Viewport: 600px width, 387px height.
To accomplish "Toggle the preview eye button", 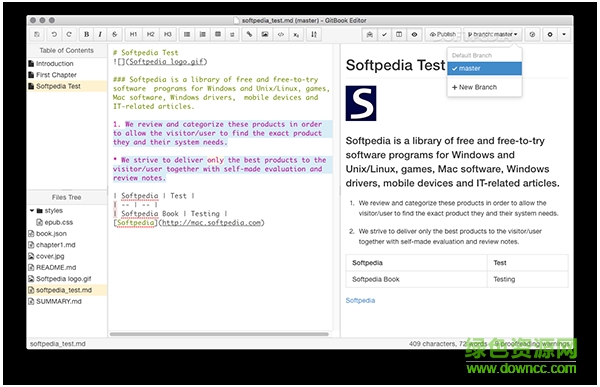I will click(414, 34).
